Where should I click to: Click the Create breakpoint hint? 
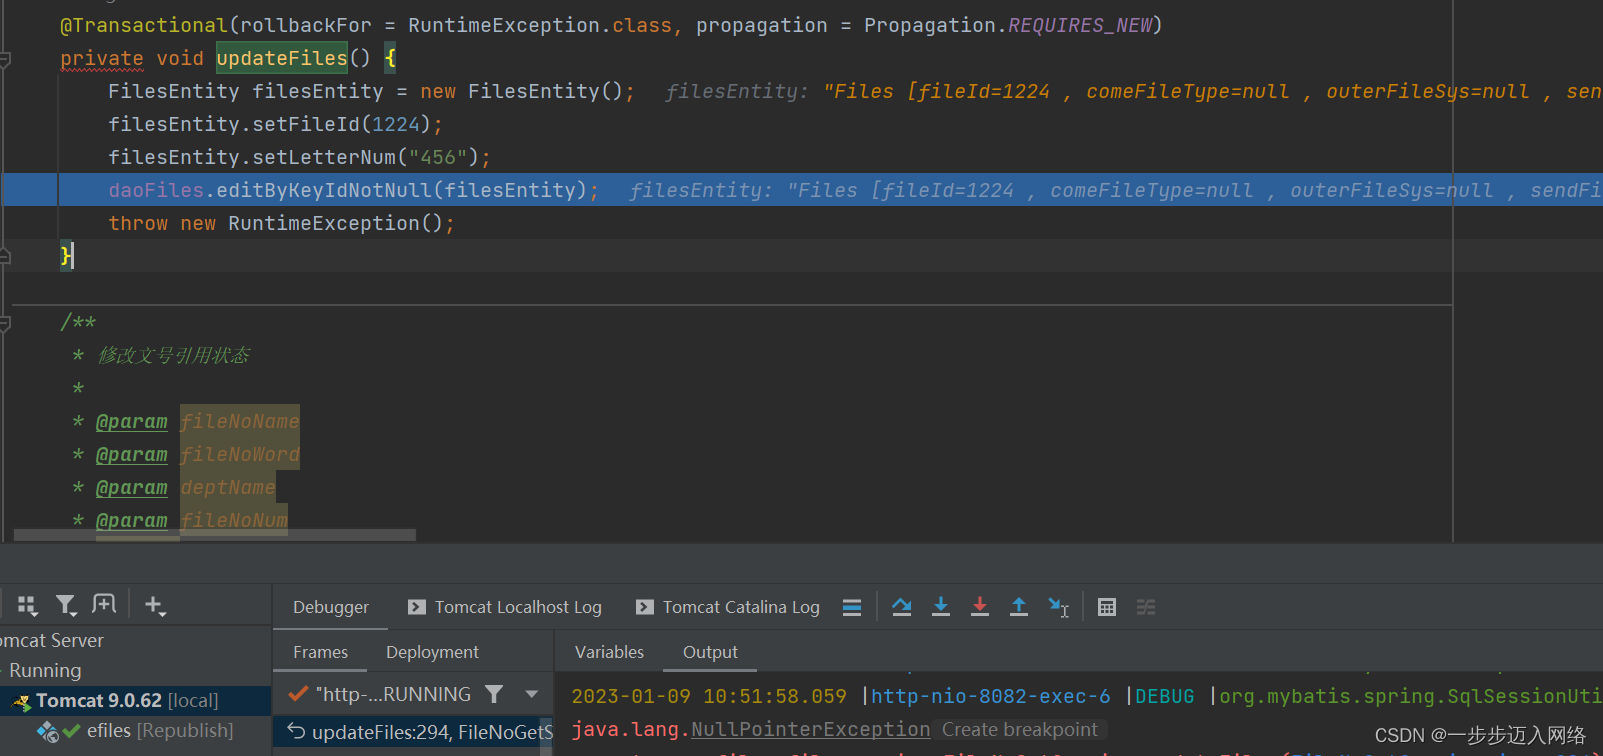point(1019,730)
